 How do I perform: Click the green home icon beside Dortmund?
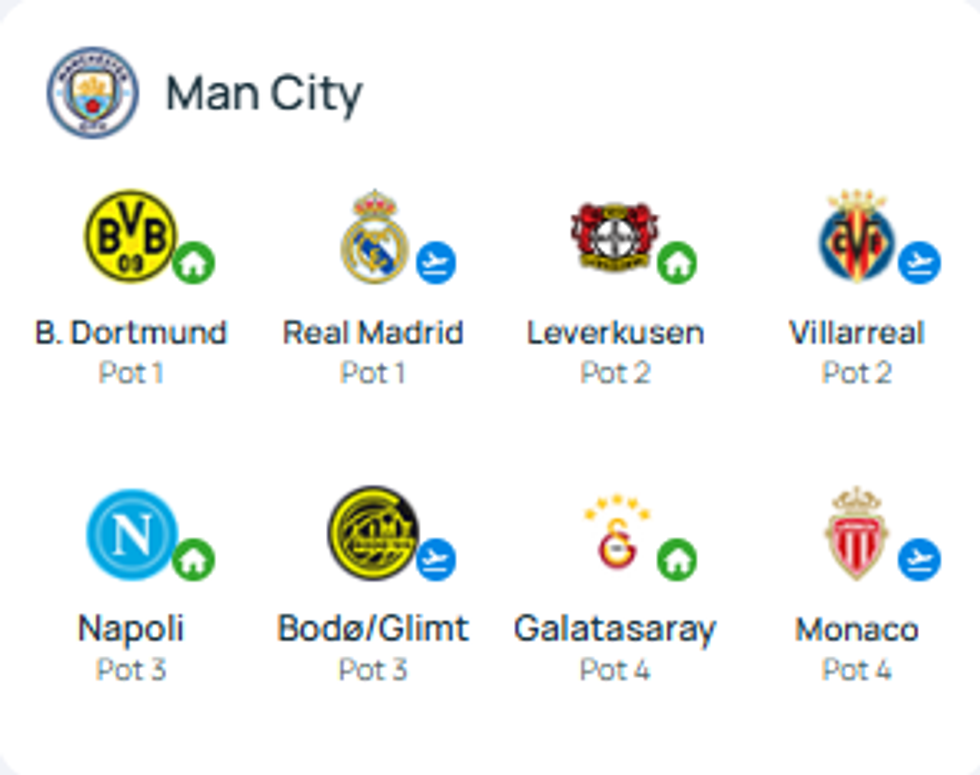click(194, 264)
